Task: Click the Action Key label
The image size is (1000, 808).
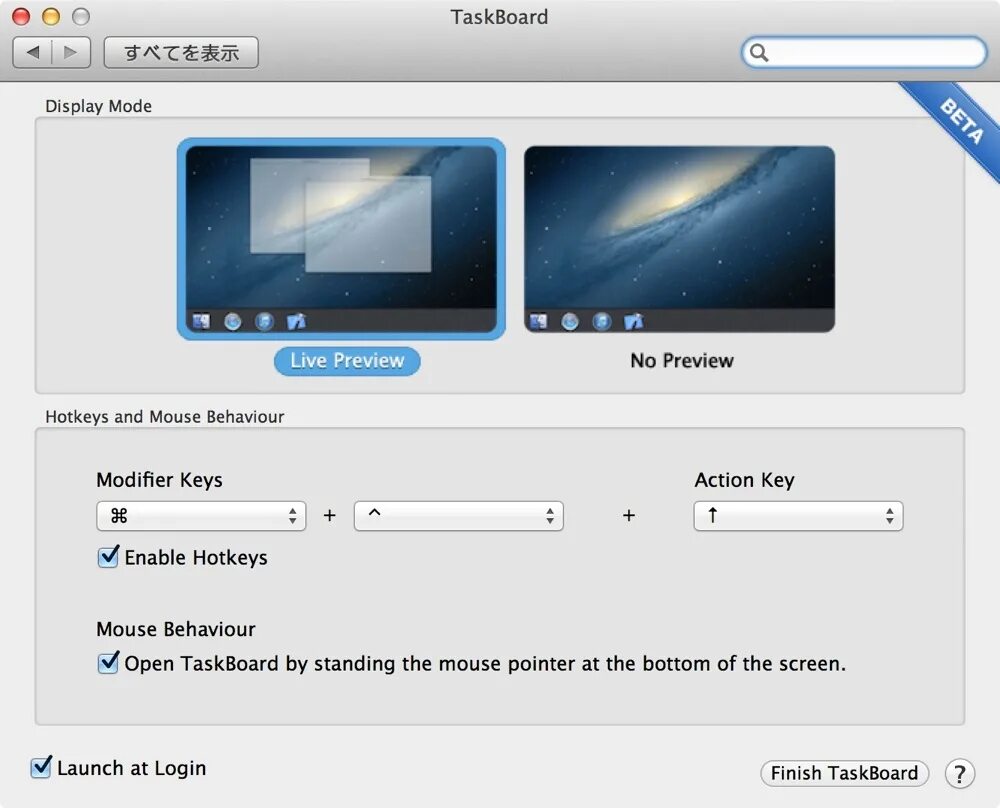Action: (x=744, y=480)
